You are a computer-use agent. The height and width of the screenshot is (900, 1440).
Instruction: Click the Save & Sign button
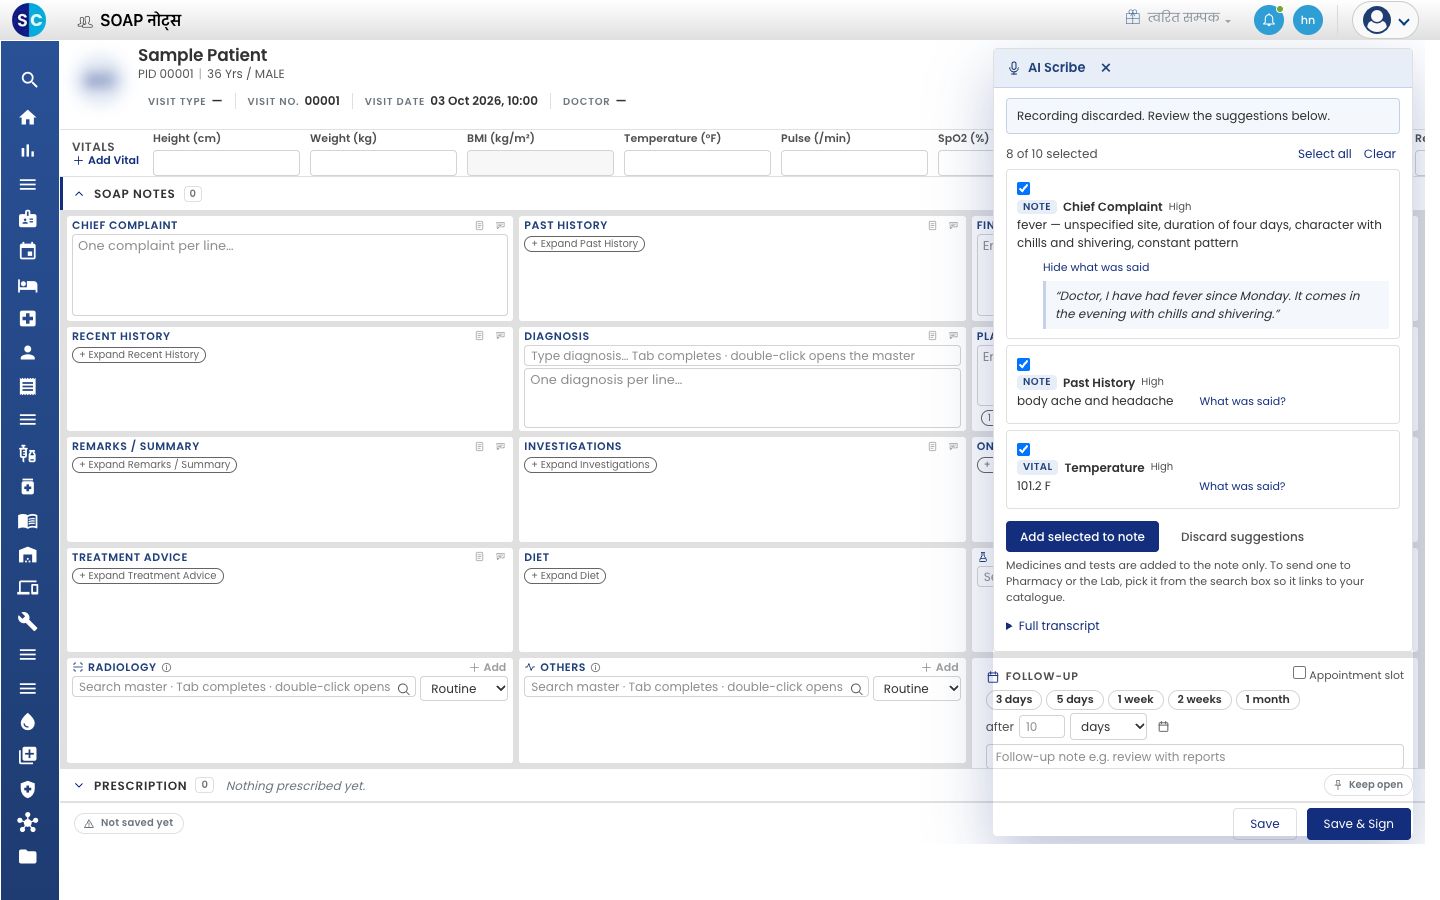pyautogui.click(x=1358, y=824)
